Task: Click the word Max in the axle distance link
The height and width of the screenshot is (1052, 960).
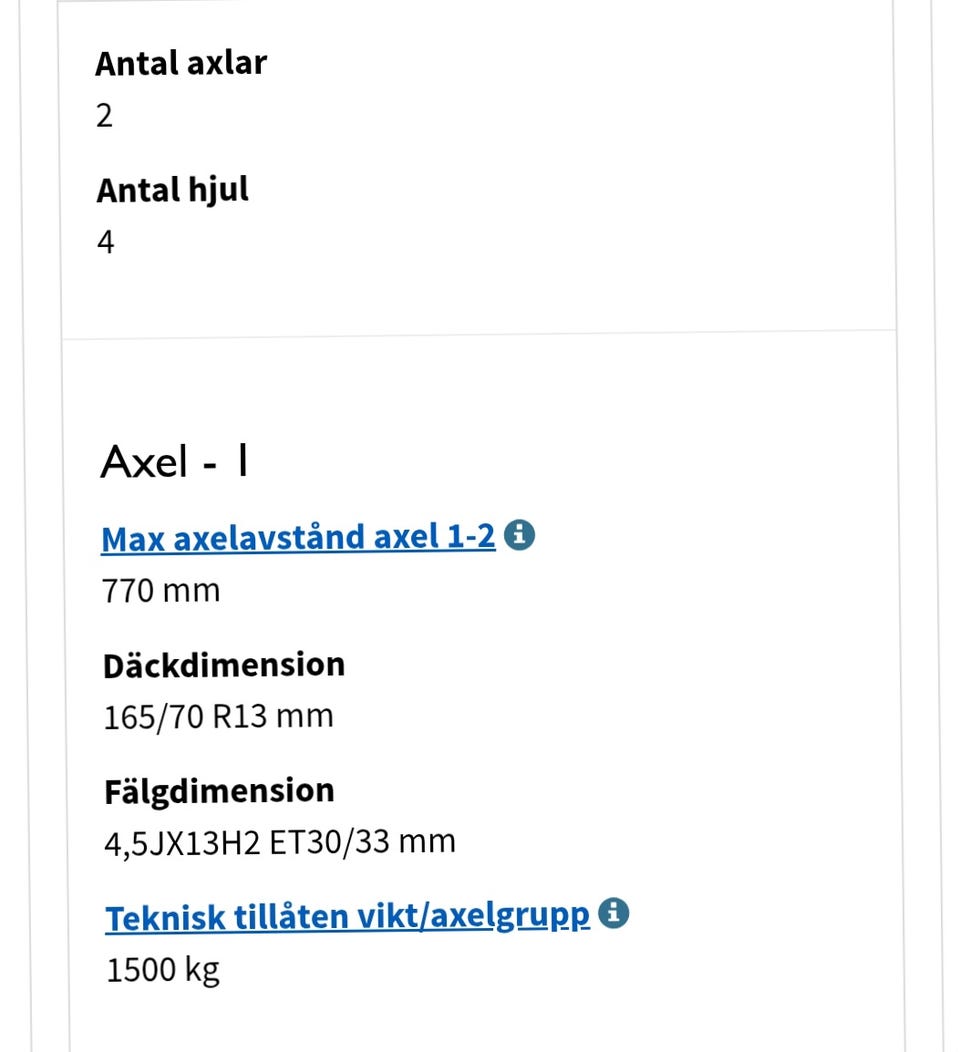Action: pyautogui.click(x=134, y=538)
